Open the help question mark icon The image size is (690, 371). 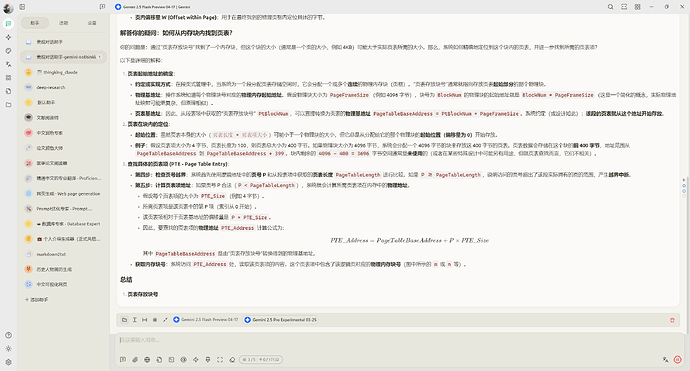[x=8, y=335]
